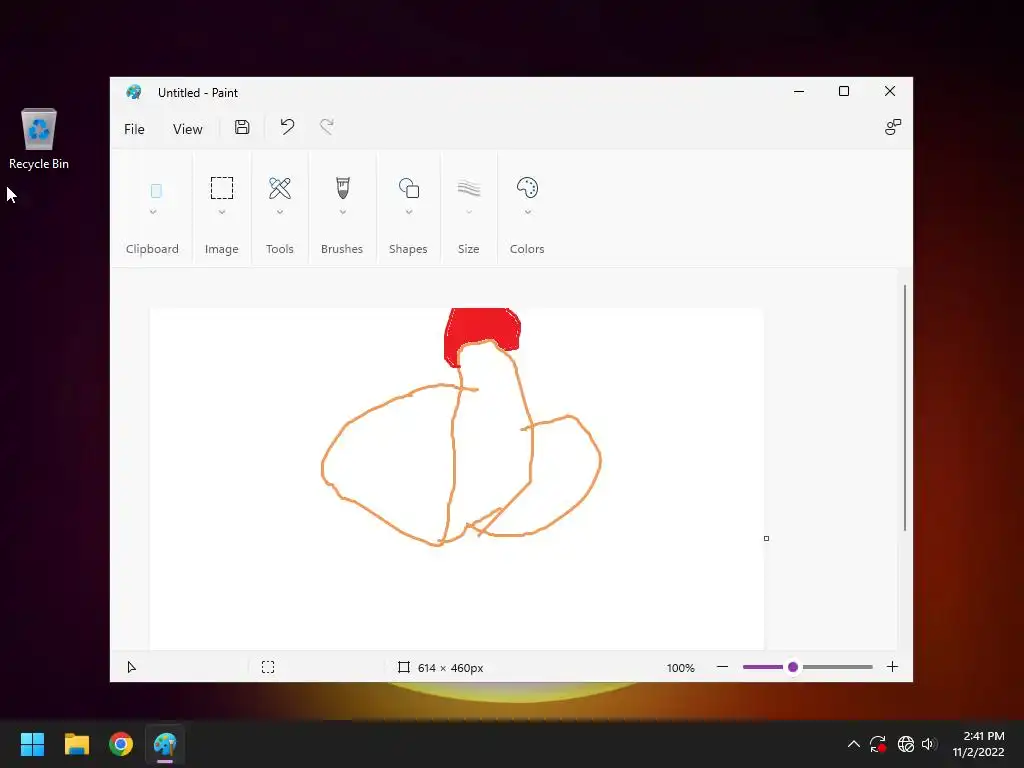Minimize the Paint window
Image resolution: width=1024 pixels, height=768 pixels.
(799, 91)
